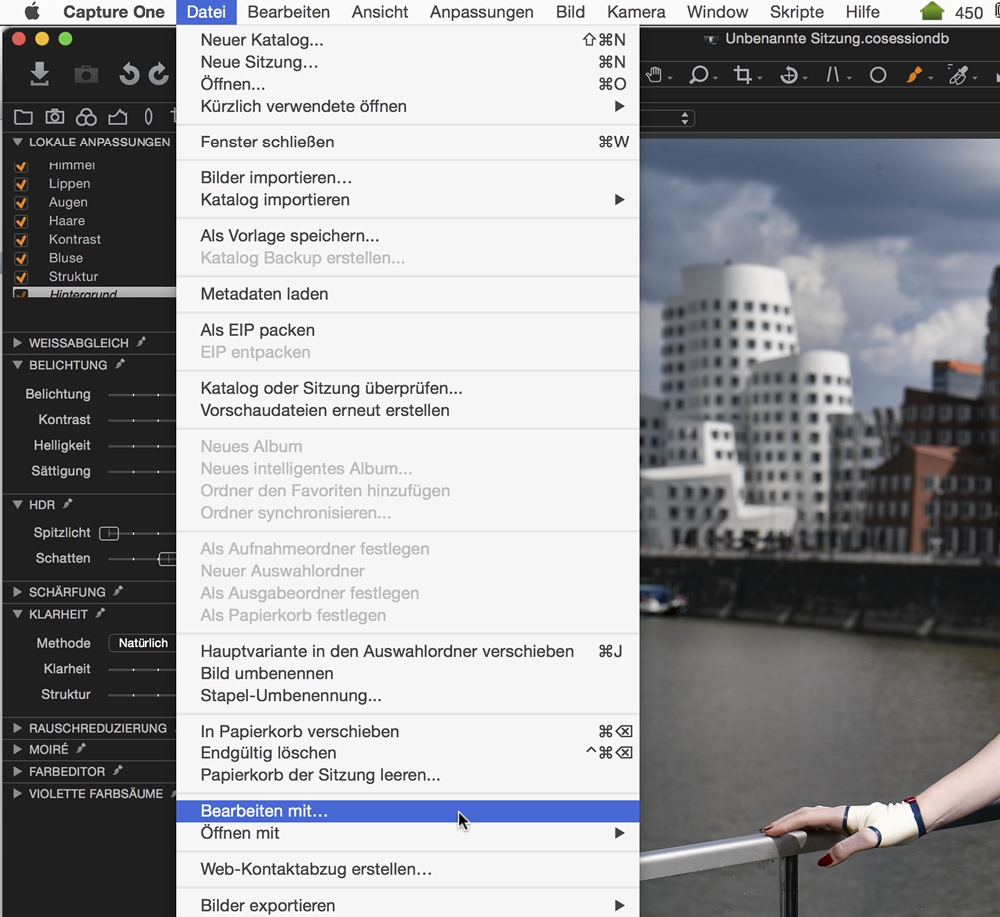1000x917 pixels.
Task: Uncheck the Lippen adjustment layer
Action: coord(21,184)
